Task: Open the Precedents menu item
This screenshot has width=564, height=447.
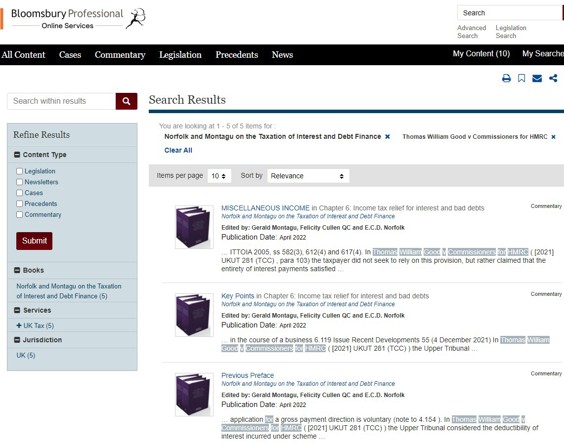Action: (x=237, y=55)
